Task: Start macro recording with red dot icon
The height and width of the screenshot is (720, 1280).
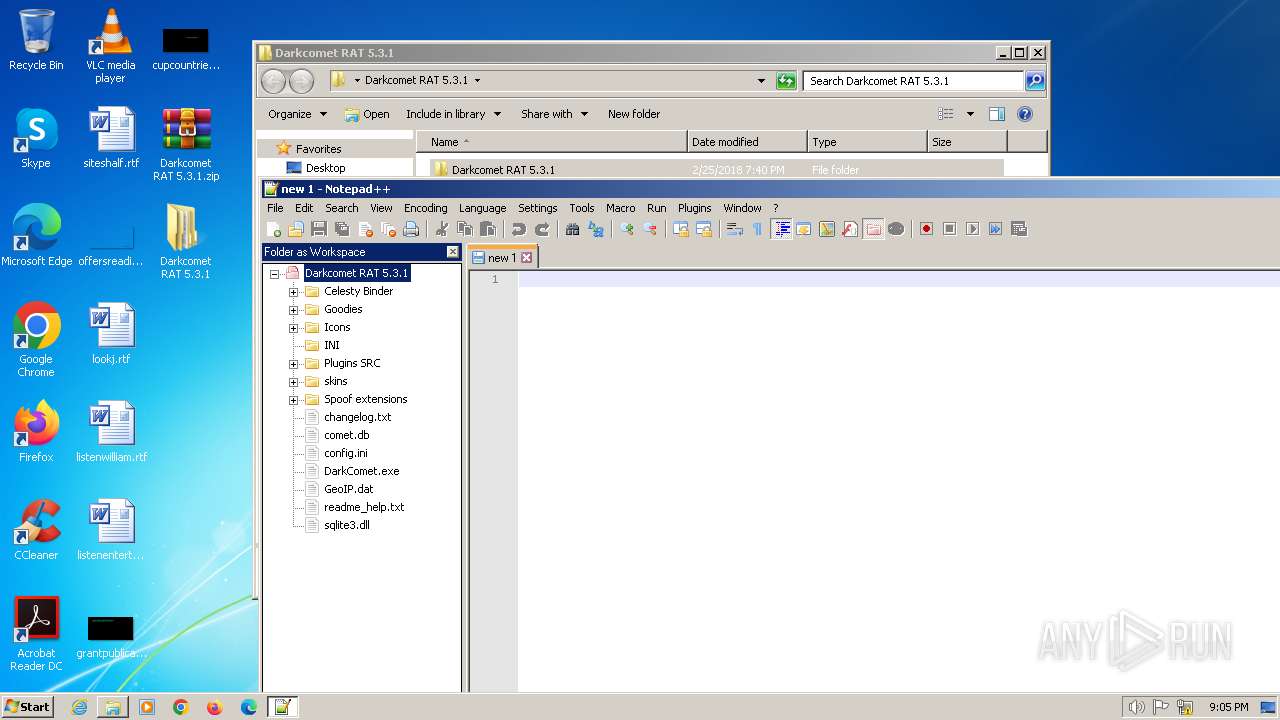Action: tap(926, 229)
